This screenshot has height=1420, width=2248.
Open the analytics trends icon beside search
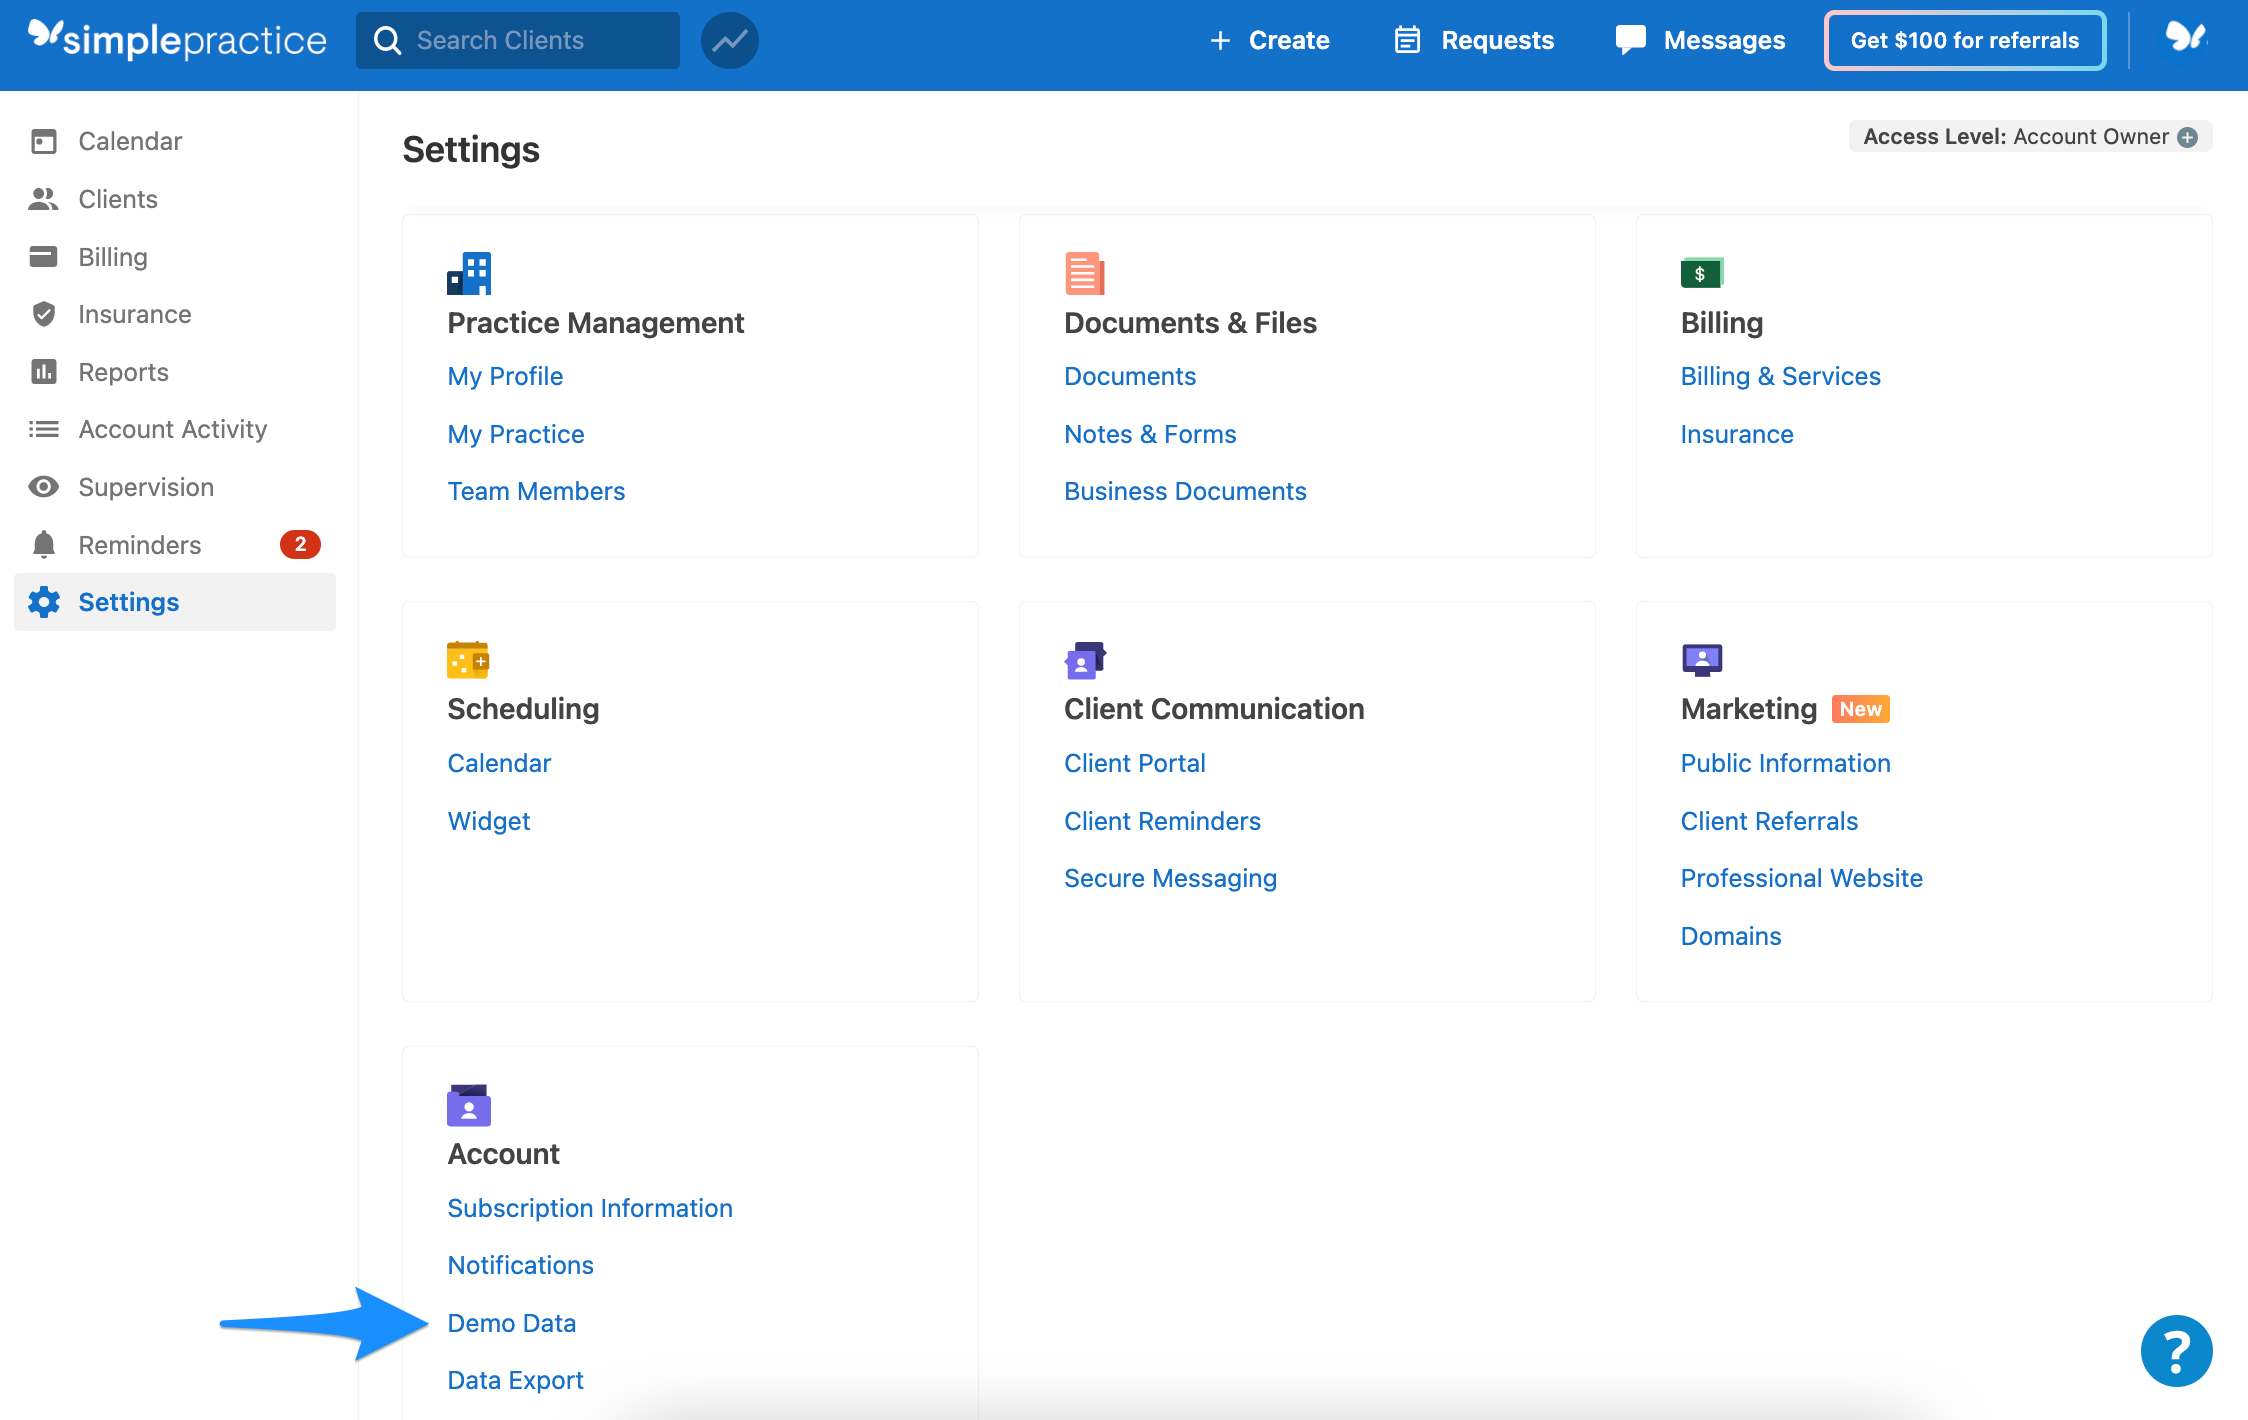pyautogui.click(x=729, y=40)
